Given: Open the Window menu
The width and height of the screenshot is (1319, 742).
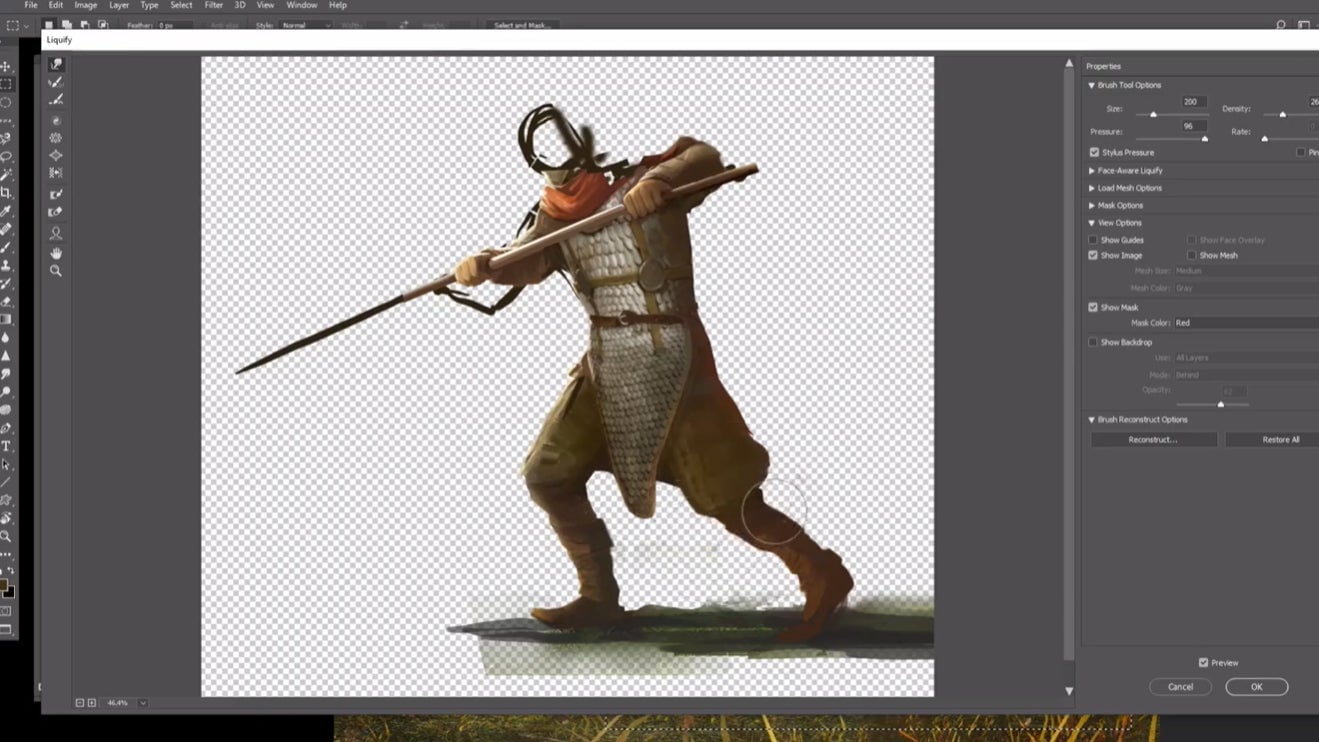Looking at the screenshot, I should 301,5.
